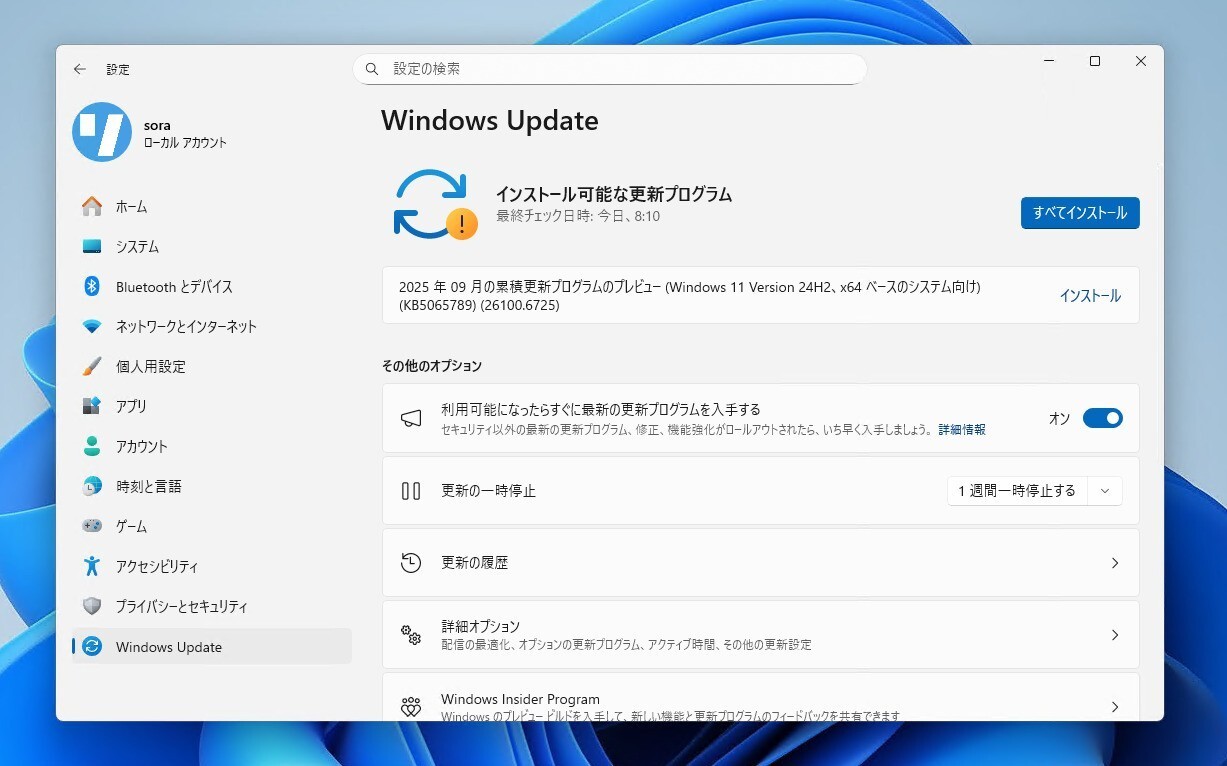This screenshot has height=766, width=1227.
Task: Select プライバシーとセキュリティ category
Action: pos(212,606)
